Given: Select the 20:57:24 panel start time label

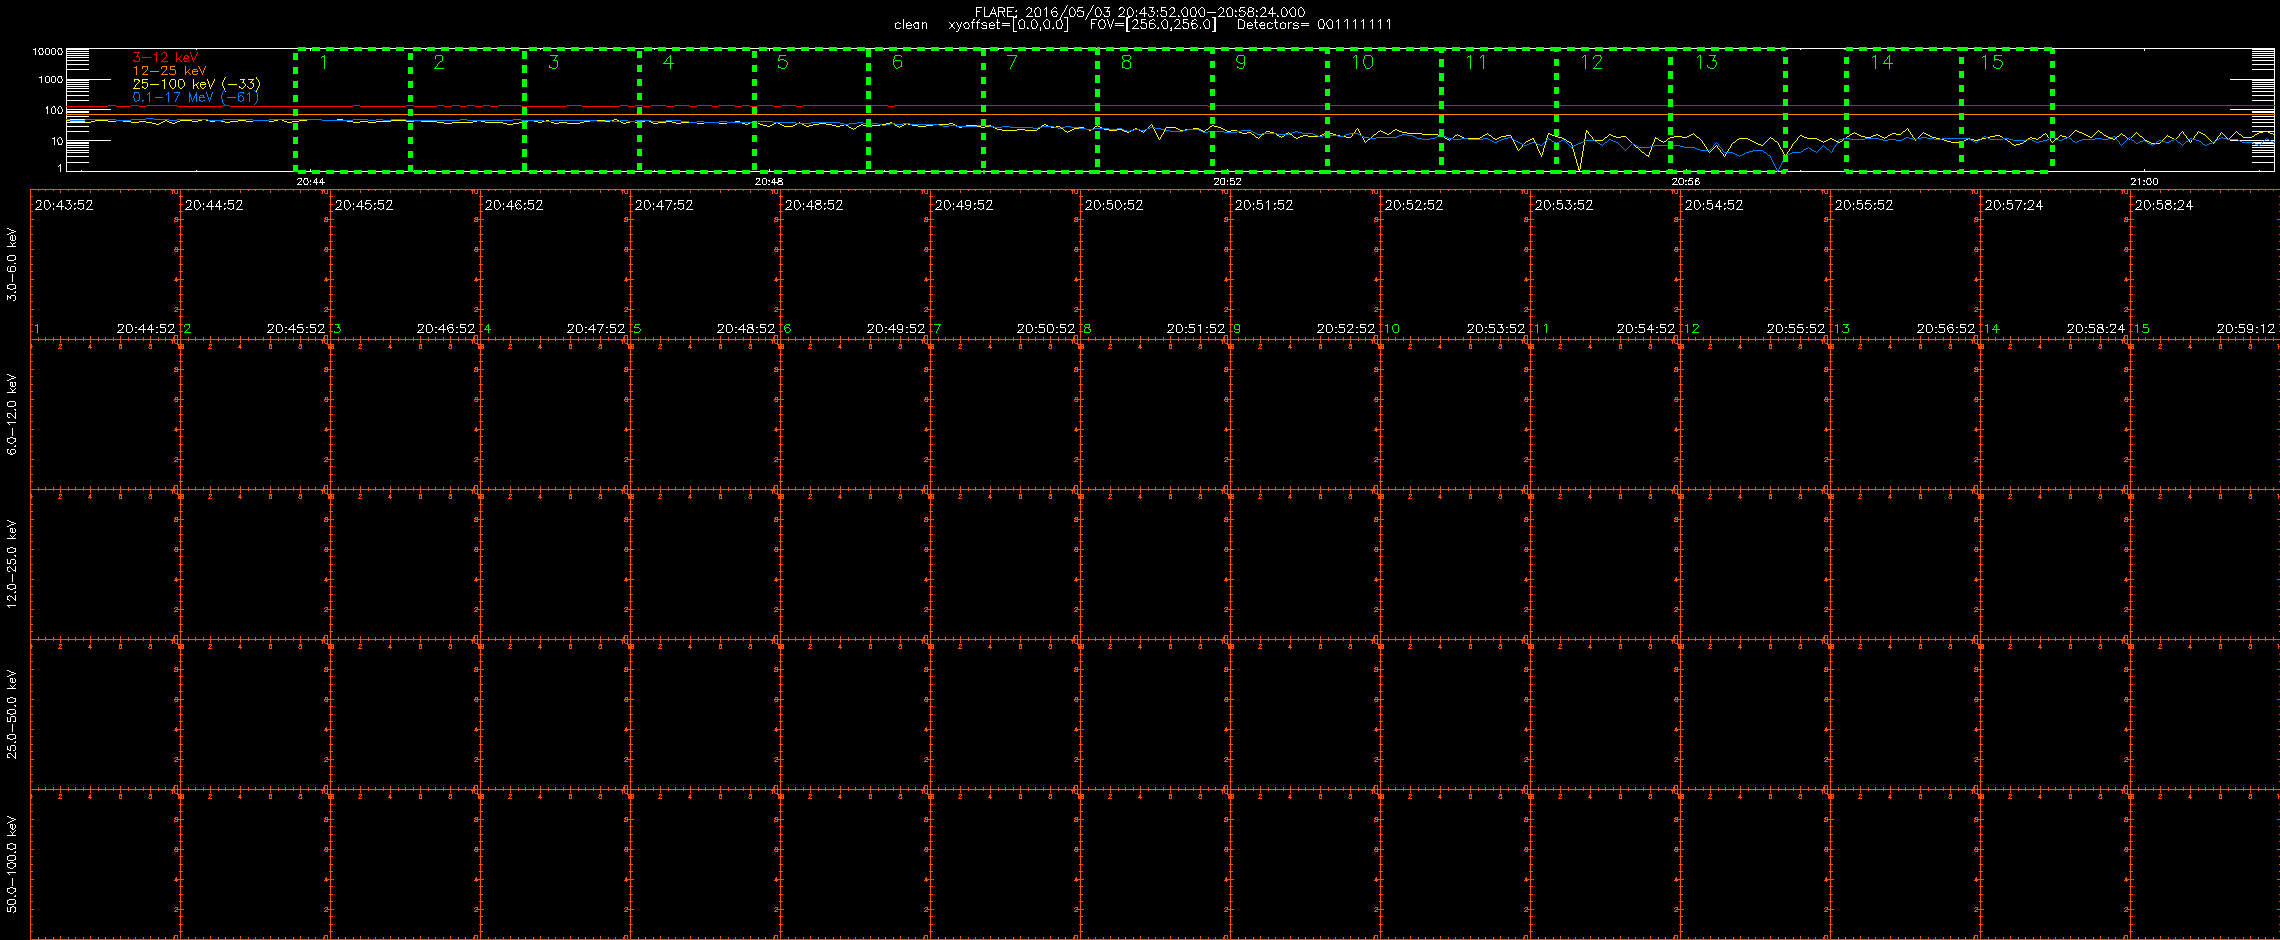Looking at the screenshot, I should click(2014, 205).
